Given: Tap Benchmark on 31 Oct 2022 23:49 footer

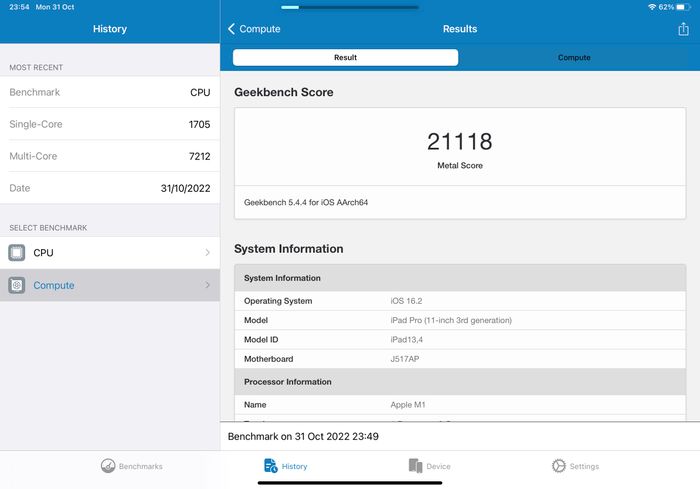Looking at the screenshot, I should [x=303, y=436].
